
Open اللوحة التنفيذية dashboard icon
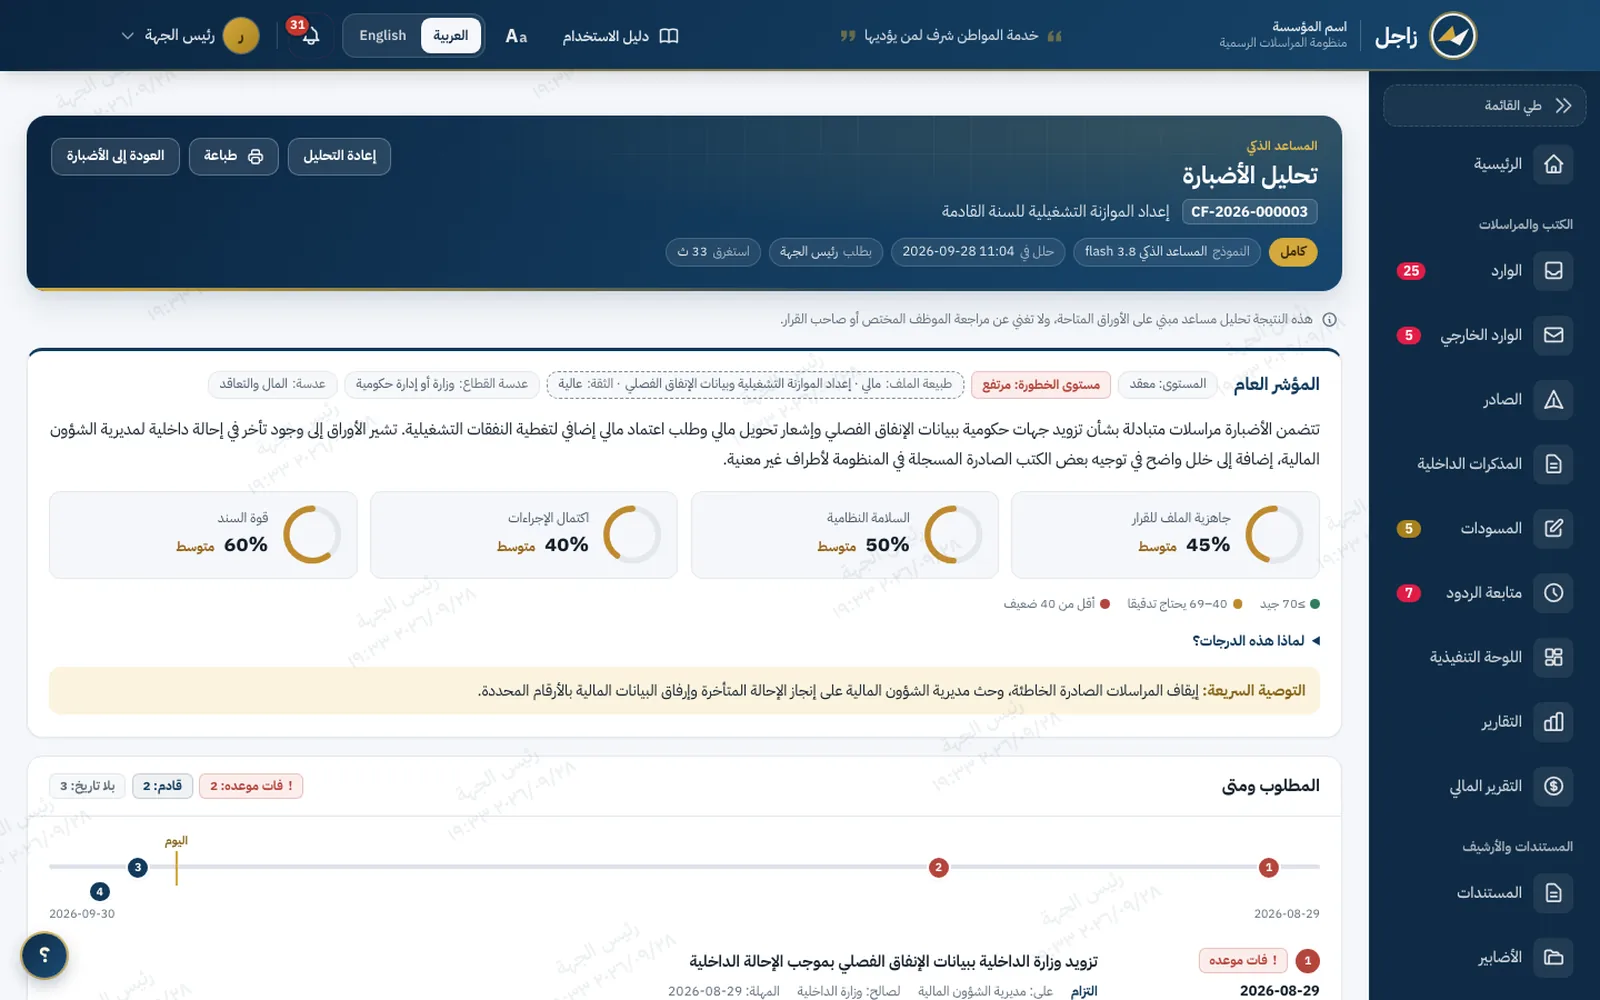[x=1553, y=657]
